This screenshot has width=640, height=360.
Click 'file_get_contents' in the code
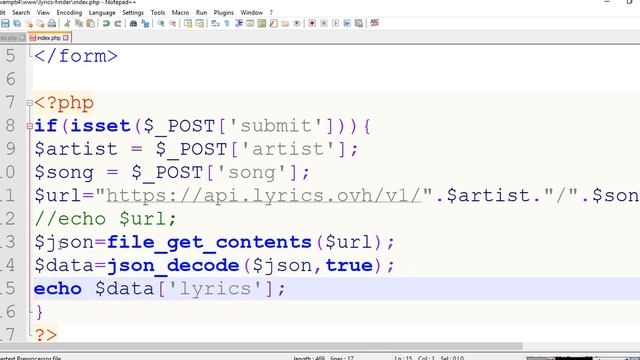tap(209, 242)
